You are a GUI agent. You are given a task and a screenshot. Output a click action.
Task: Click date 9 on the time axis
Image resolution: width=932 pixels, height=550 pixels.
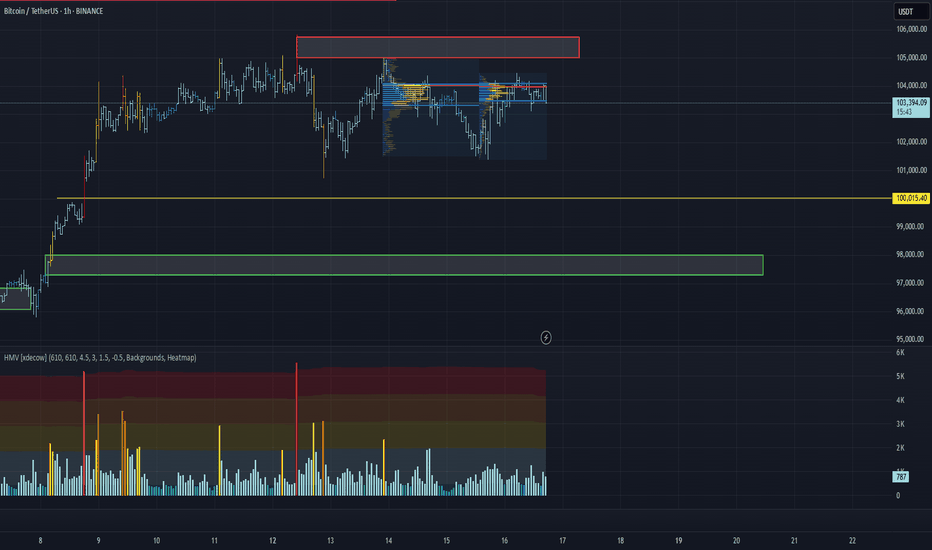pos(99,540)
